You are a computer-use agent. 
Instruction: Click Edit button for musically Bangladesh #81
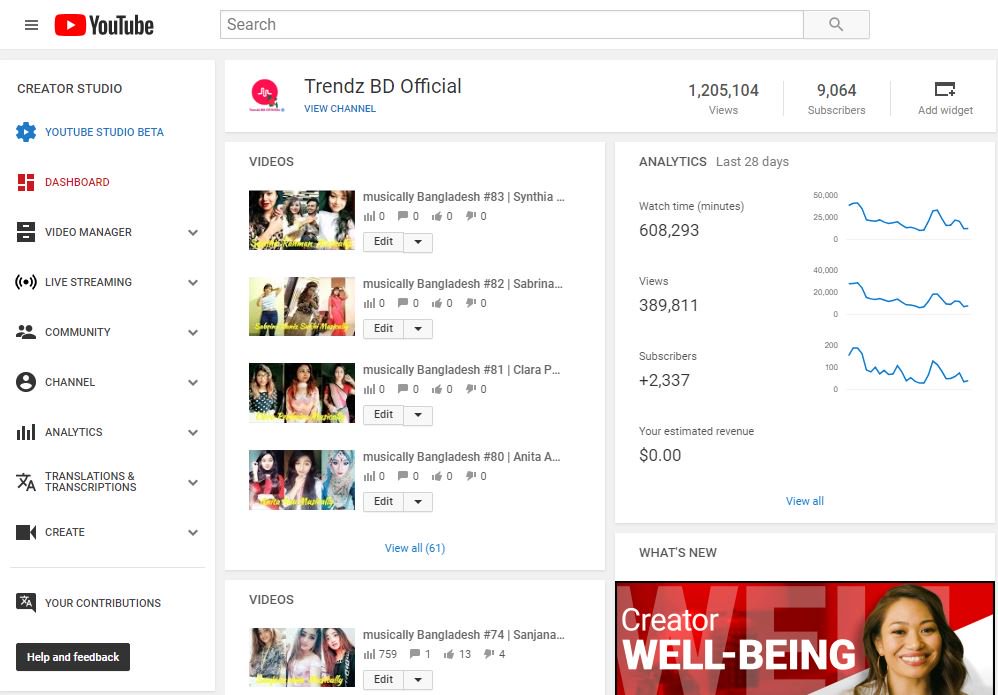click(384, 415)
